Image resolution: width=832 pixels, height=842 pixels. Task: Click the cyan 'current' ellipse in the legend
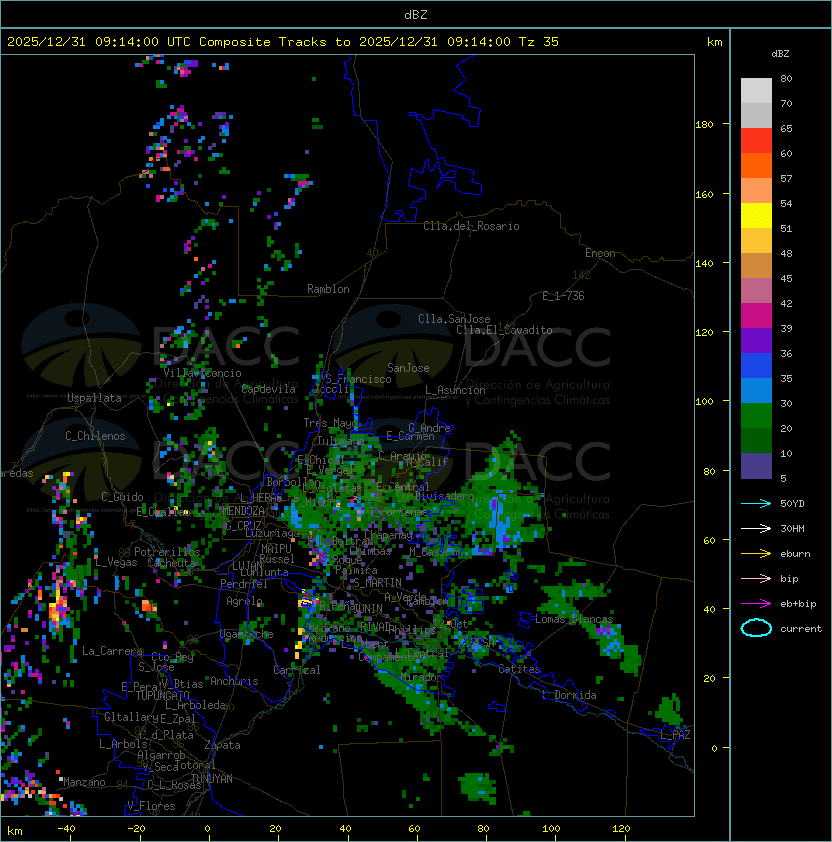pyautogui.click(x=756, y=628)
